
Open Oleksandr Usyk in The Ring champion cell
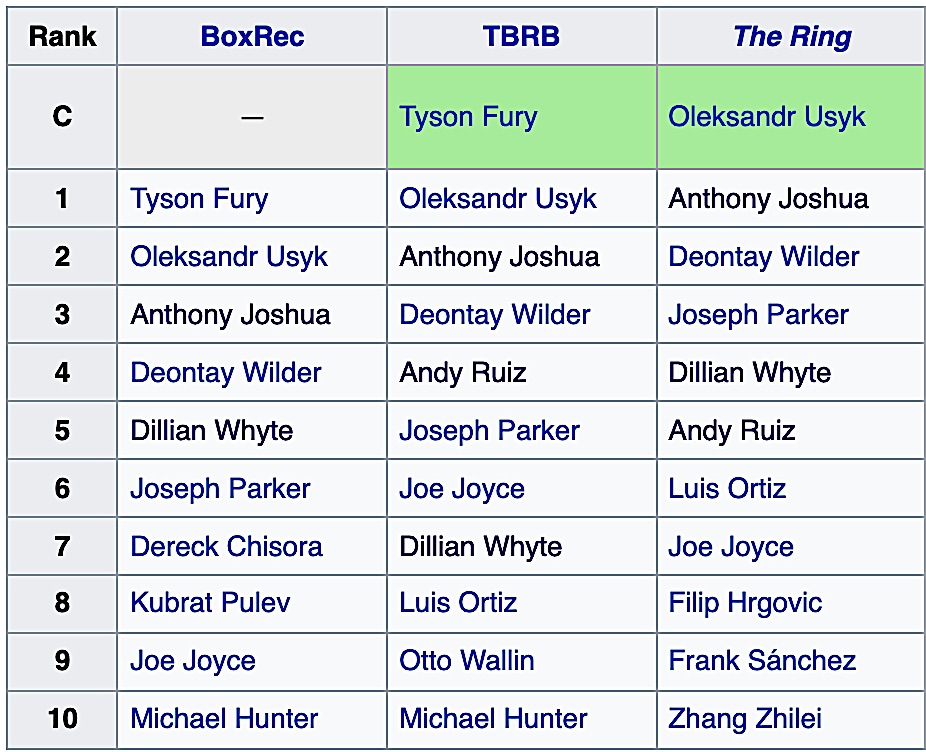[767, 117]
